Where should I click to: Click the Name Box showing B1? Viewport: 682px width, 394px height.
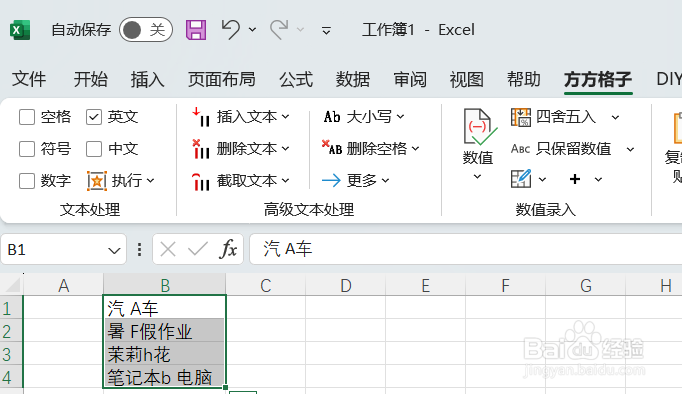click(x=64, y=250)
